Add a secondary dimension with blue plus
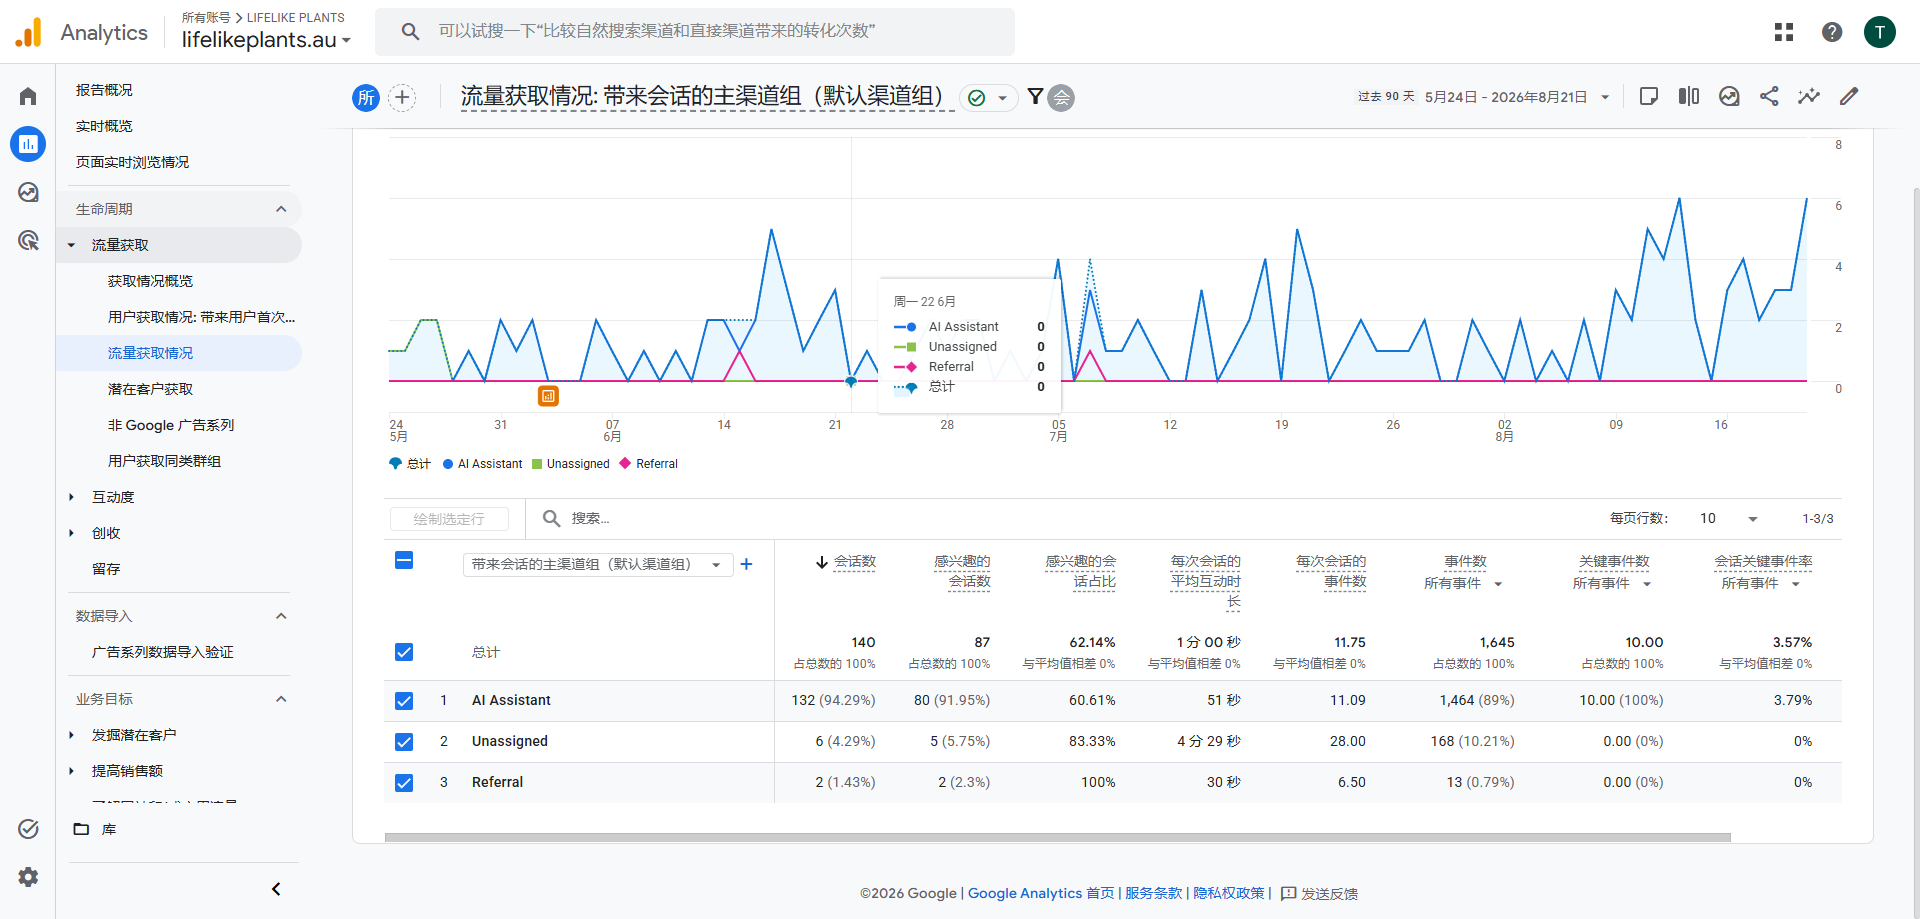The image size is (1920, 919). tap(746, 564)
